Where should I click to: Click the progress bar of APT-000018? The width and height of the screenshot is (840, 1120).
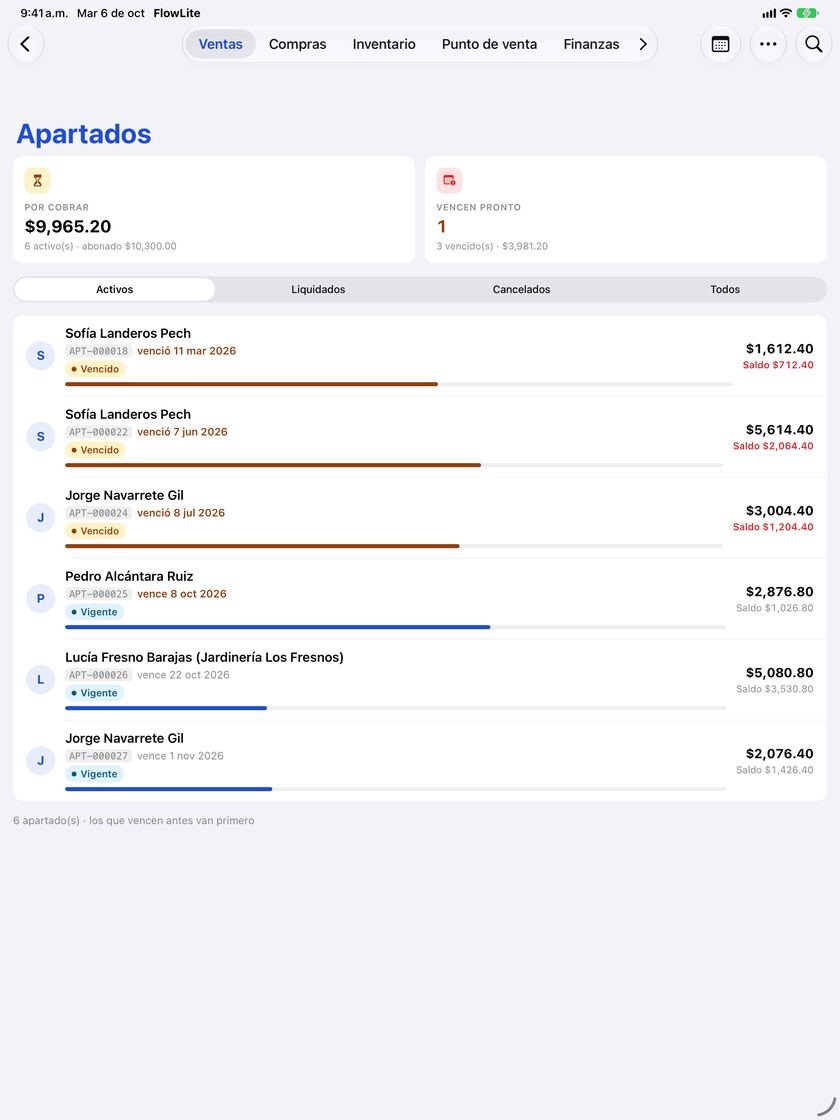pyautogui.click(x=399, y=384)
